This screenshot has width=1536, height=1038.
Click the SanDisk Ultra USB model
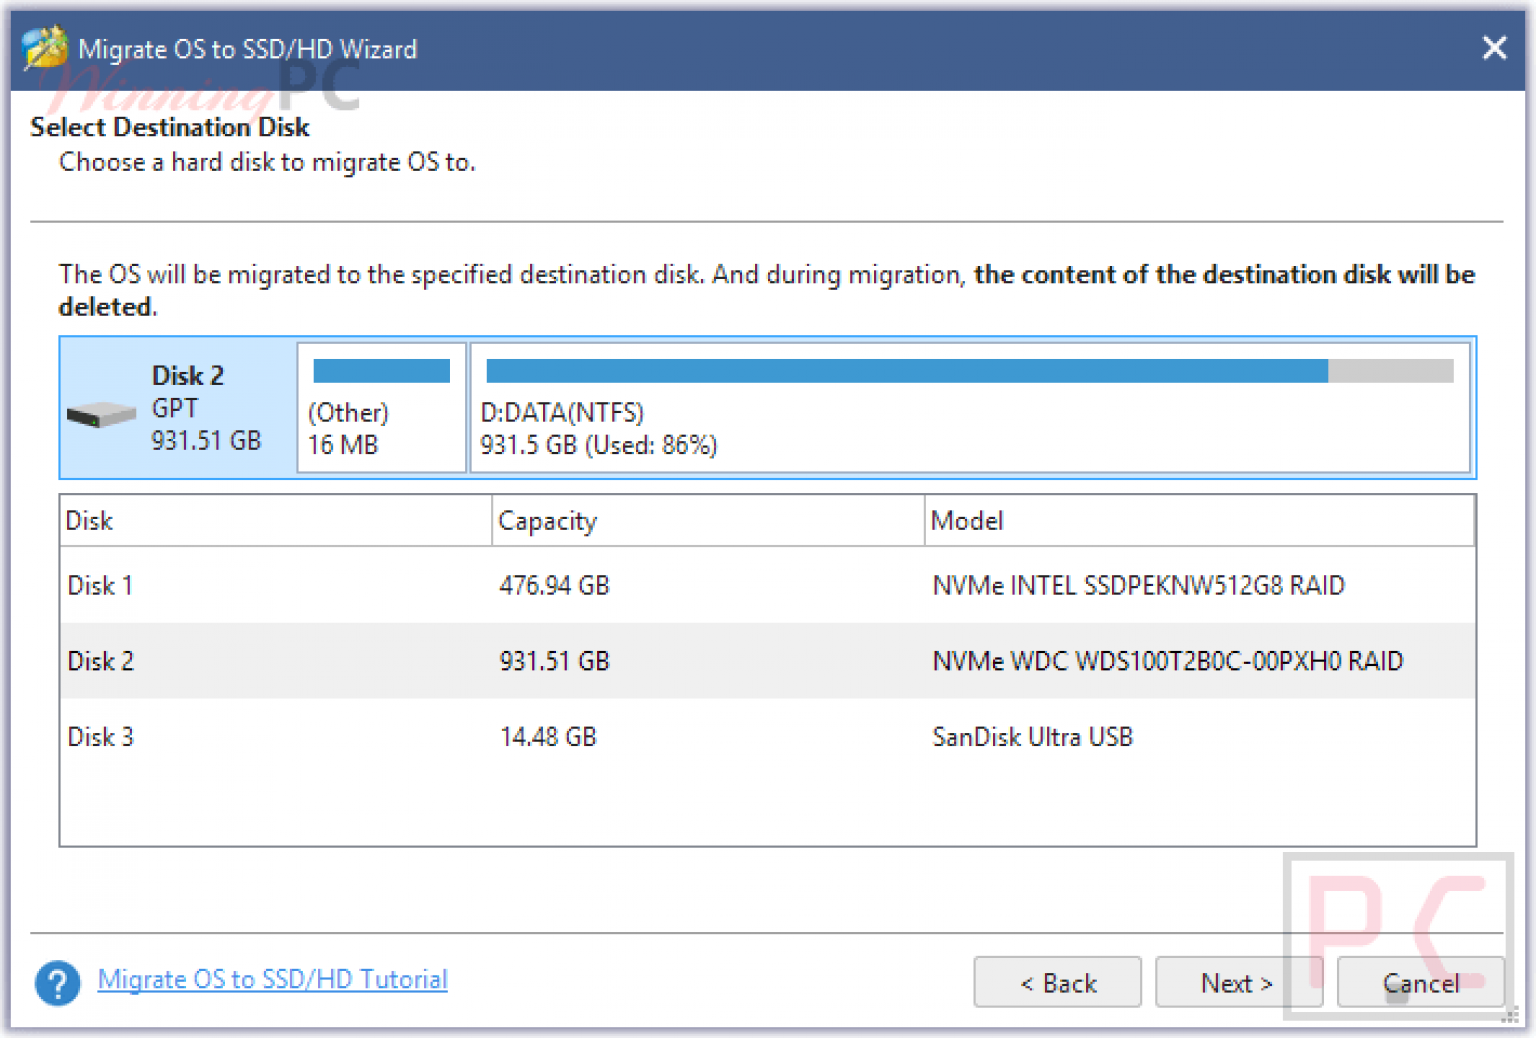click(x=1032, y=737)
